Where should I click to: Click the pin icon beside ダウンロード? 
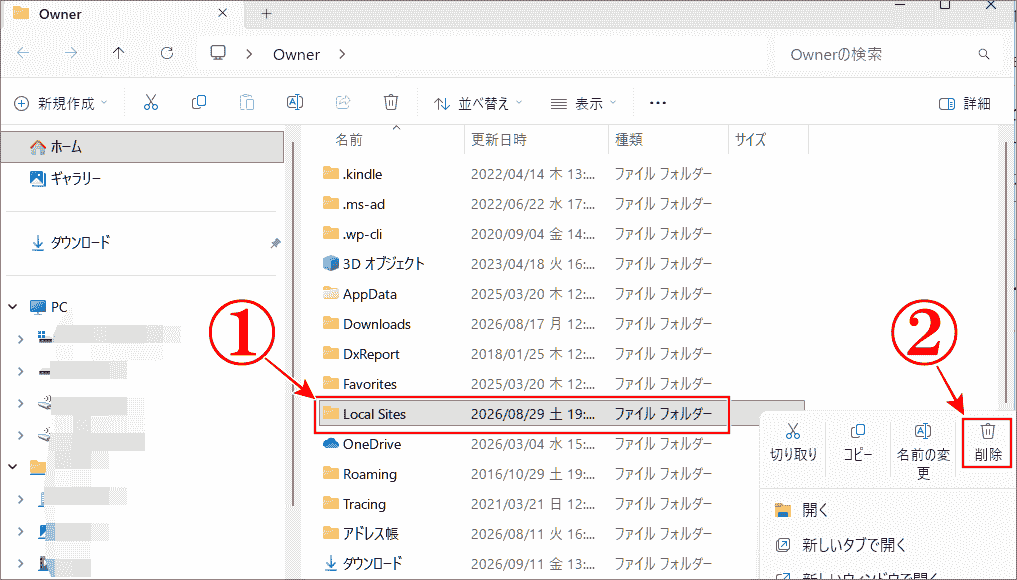[x=275, y=243]
